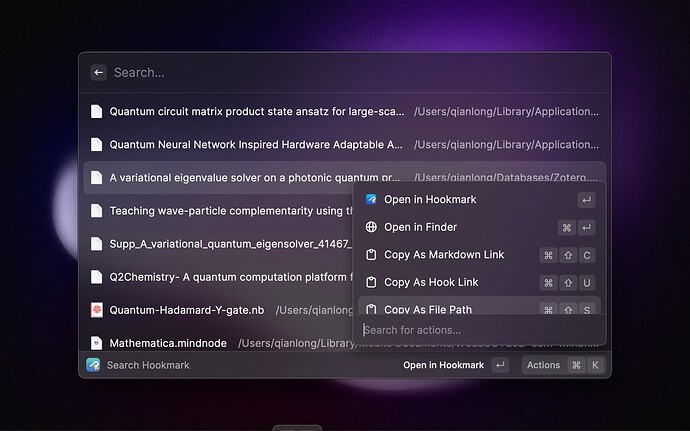
Task: Click C shortcut key on Copy As Markdown Link
Action: (x=587, y=255)
